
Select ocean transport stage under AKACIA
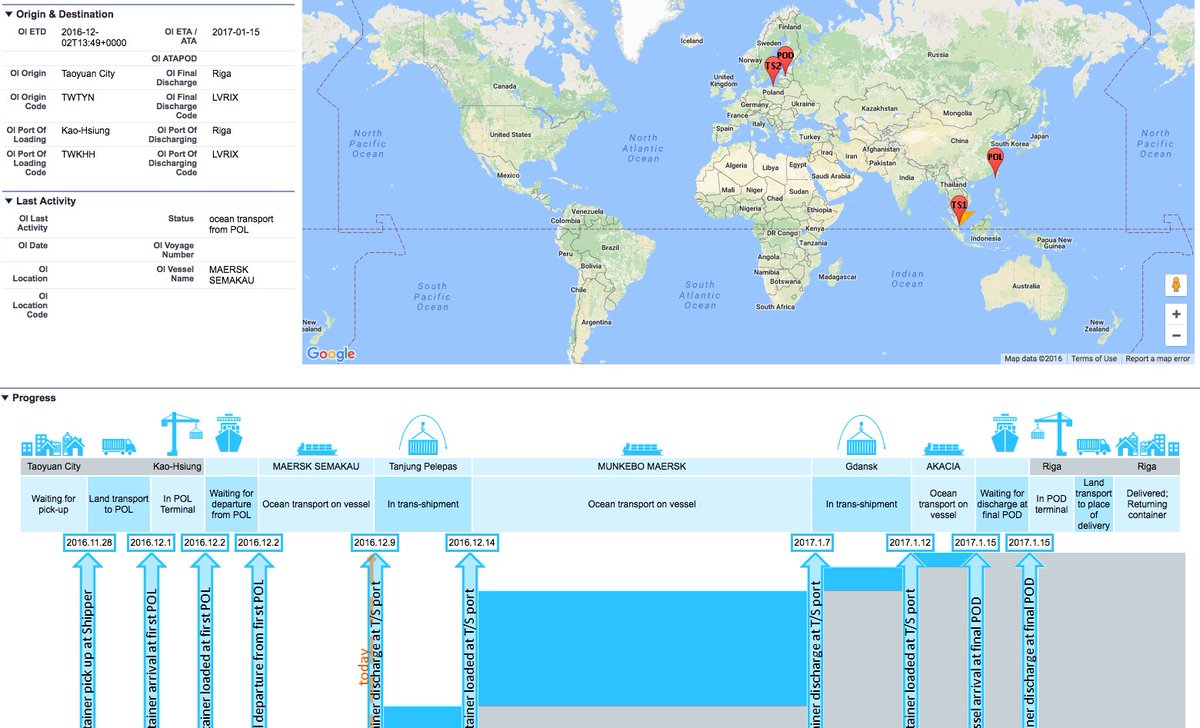(943, 503)
